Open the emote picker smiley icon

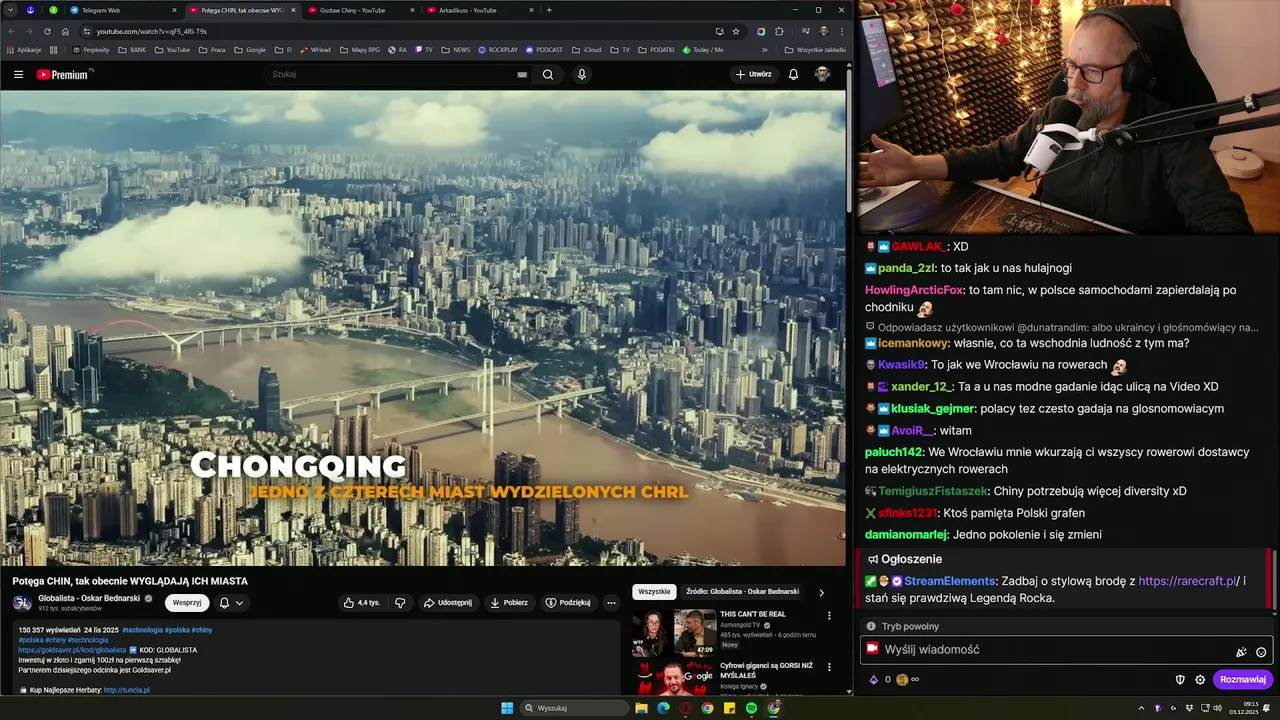click(x=1261, y=652)
